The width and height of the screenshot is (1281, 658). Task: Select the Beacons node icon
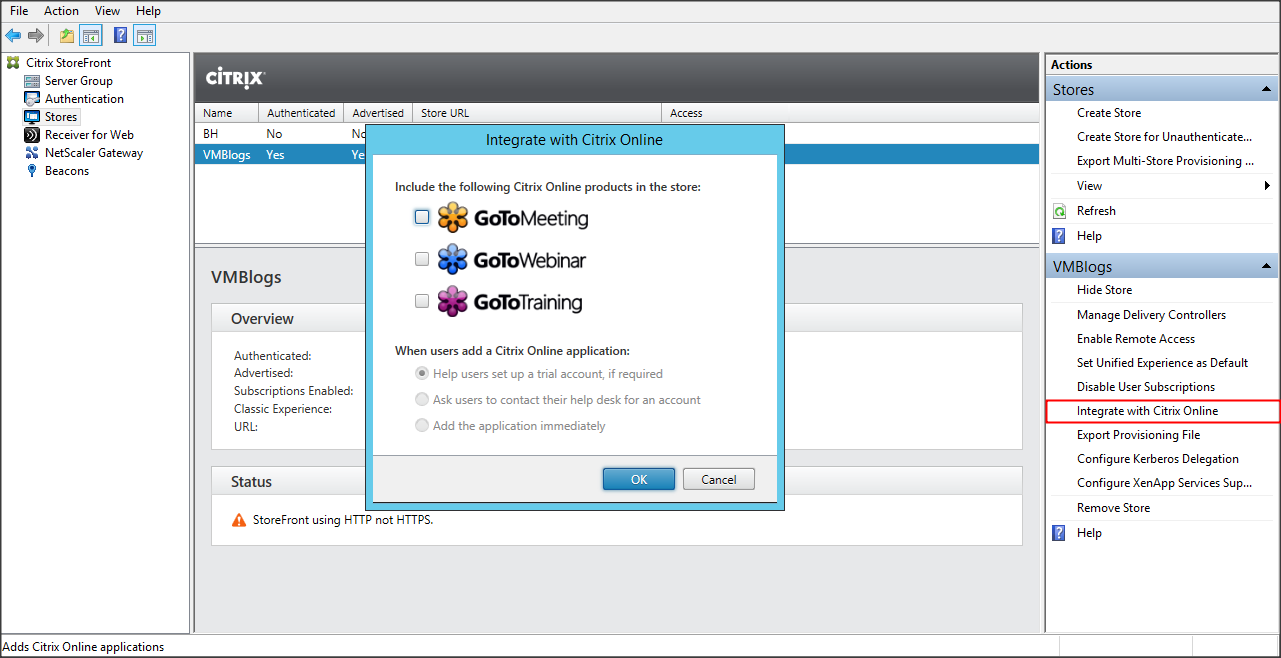33,171
